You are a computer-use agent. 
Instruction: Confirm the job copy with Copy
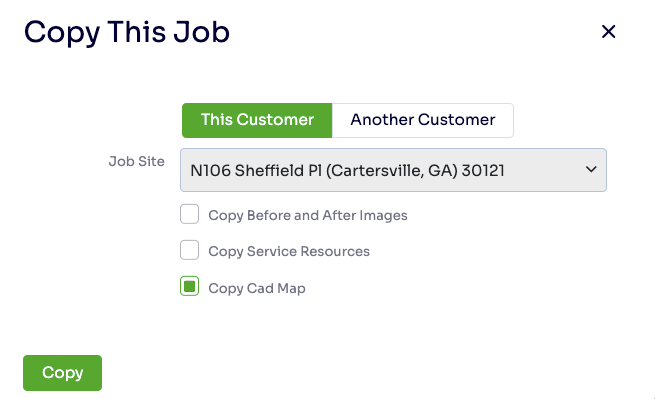click(62, 373)
